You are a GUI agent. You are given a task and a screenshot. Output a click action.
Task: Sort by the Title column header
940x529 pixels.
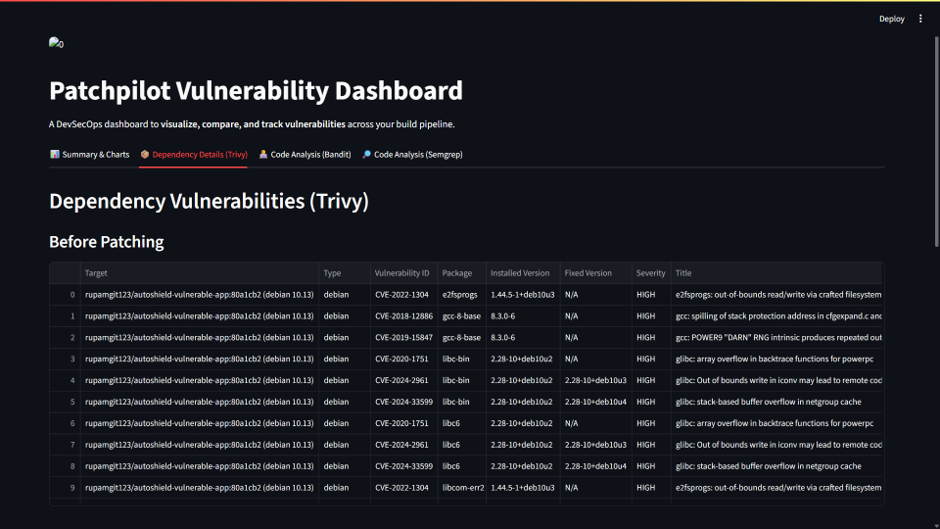click(776, 273)
